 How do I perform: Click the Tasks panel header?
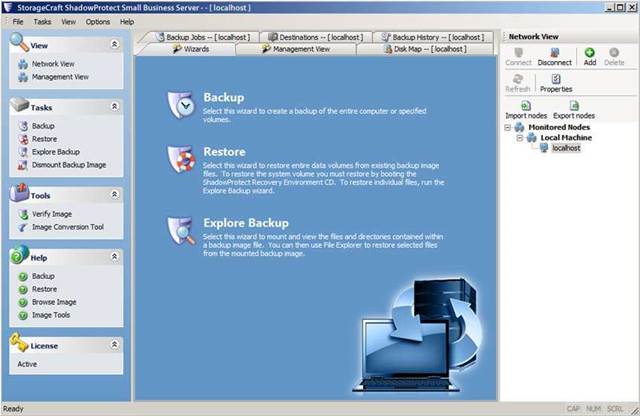[66, 107]
